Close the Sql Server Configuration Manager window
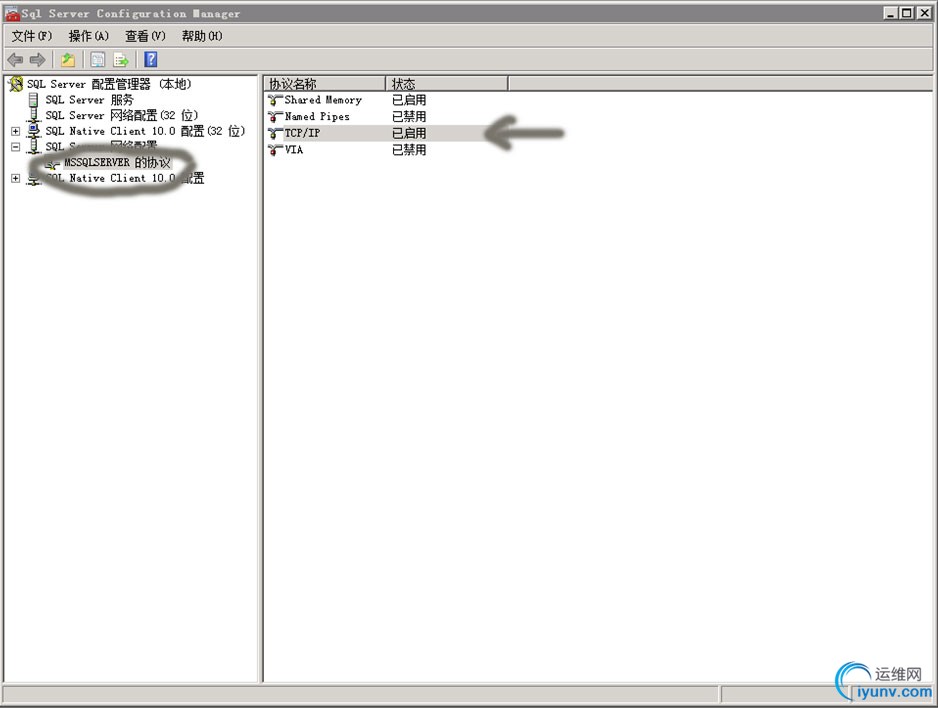The width and height of the screenshot is (938, 708). (924, 13)
